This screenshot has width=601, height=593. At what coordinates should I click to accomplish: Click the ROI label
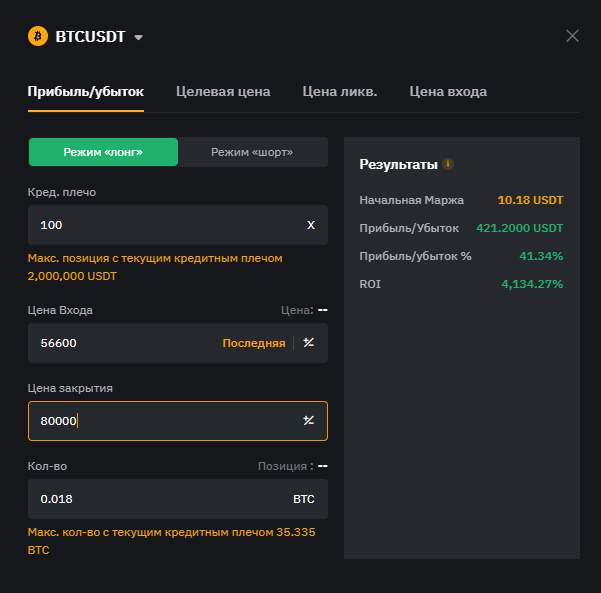pos(370,284)
